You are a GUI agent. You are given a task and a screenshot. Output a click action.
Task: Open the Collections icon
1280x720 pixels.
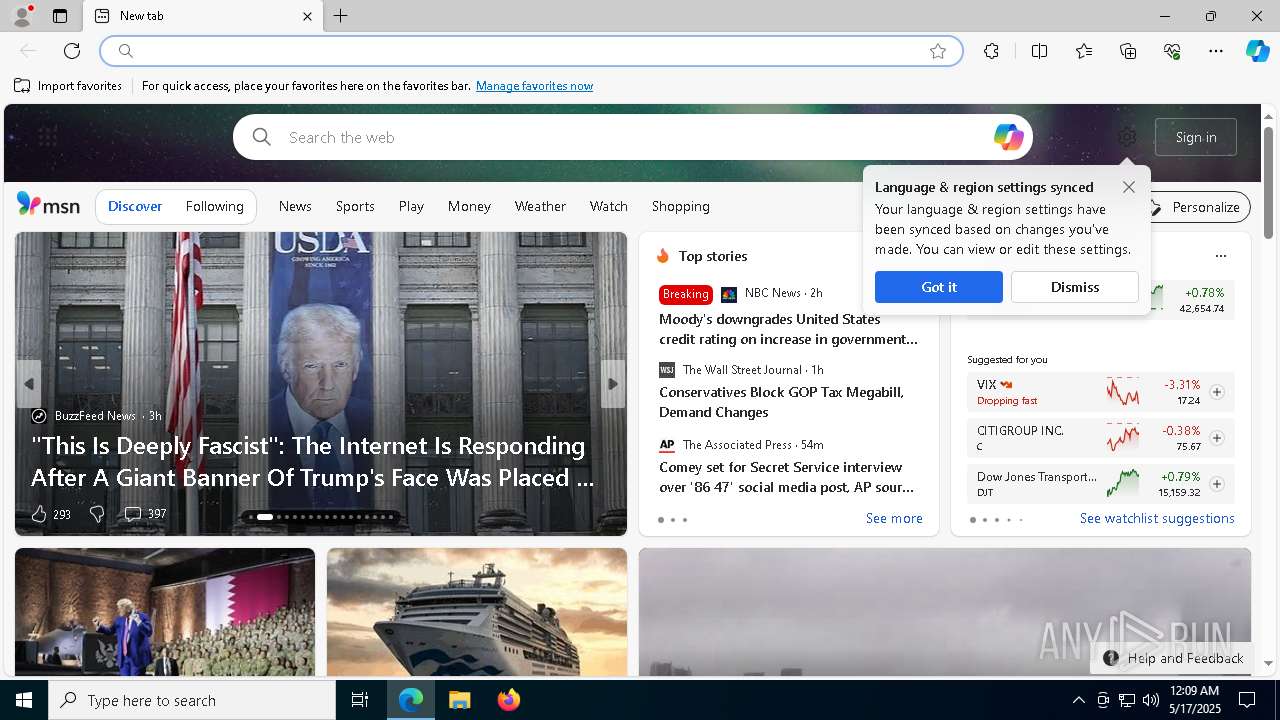(x=1128, y=51)
